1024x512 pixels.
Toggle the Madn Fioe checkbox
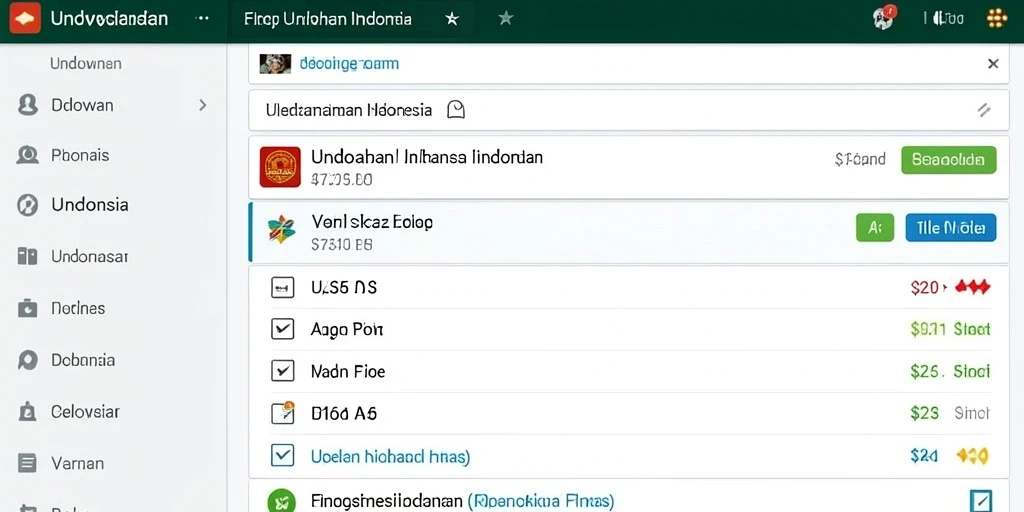click(x=282, y=371)
